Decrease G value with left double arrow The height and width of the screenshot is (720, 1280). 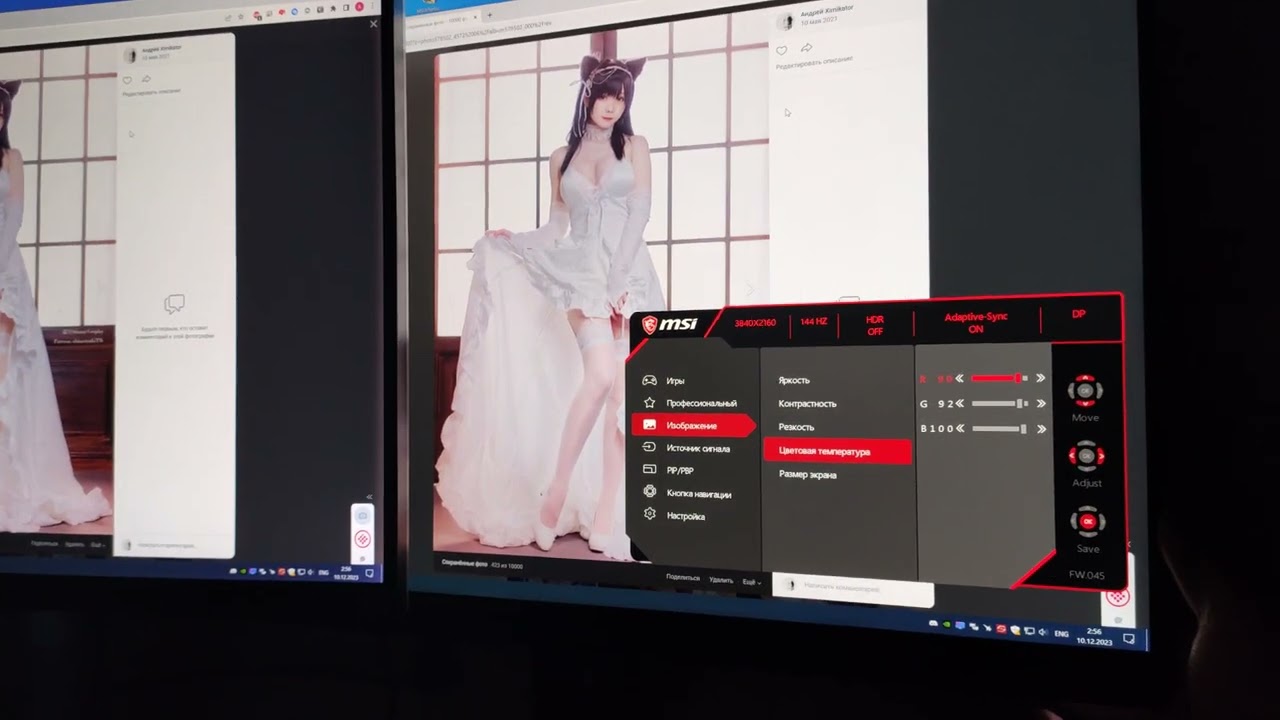pyautogui.click(x=960, y=403)
